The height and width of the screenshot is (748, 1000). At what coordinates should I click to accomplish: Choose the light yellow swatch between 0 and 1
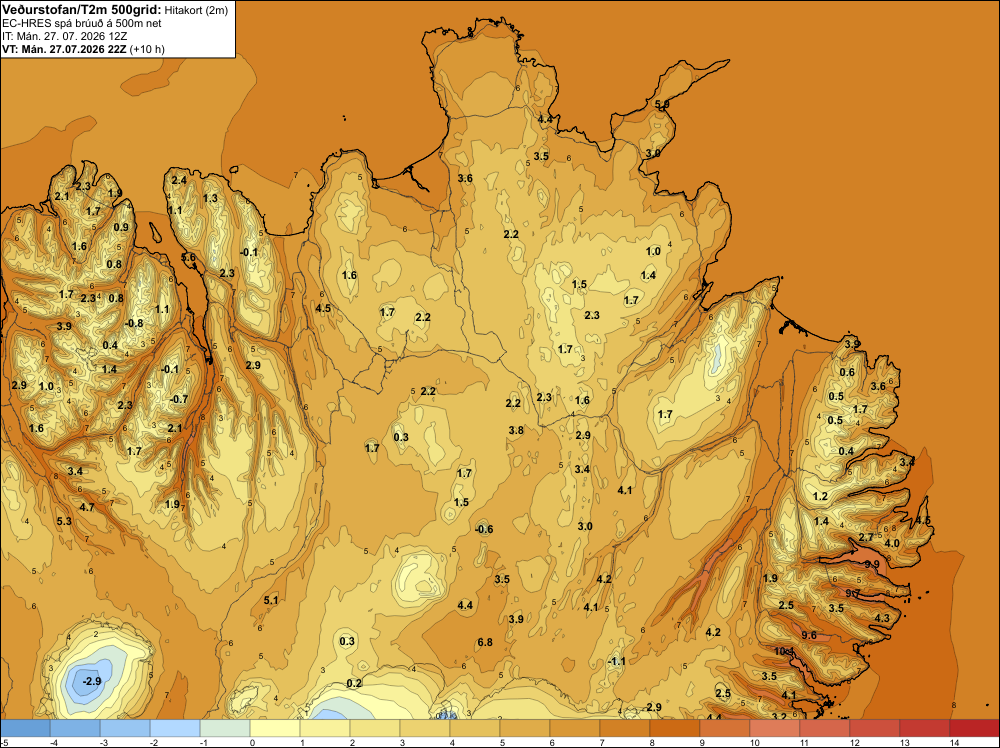pos(275,728)
